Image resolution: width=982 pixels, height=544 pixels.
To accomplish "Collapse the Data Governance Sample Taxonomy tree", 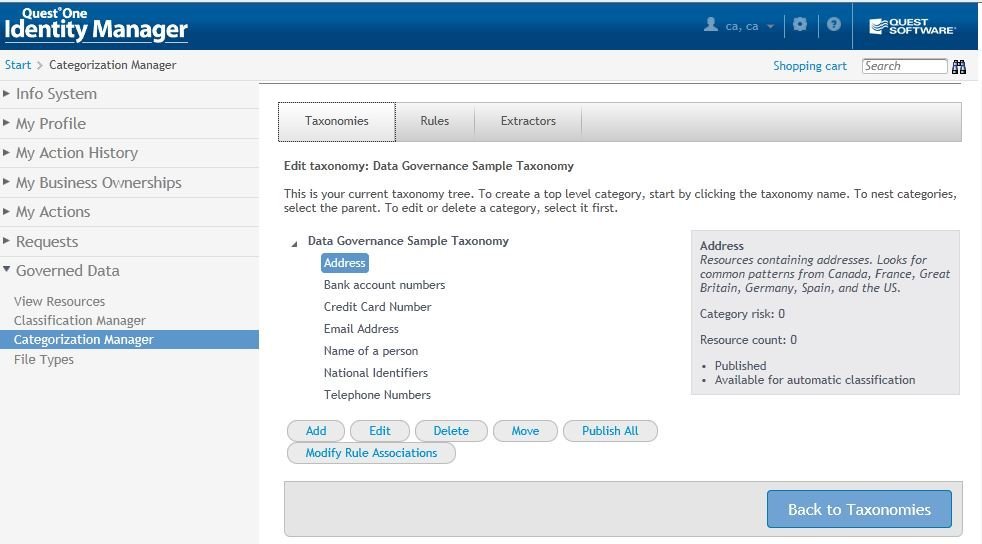I will [x=294, y=243].
